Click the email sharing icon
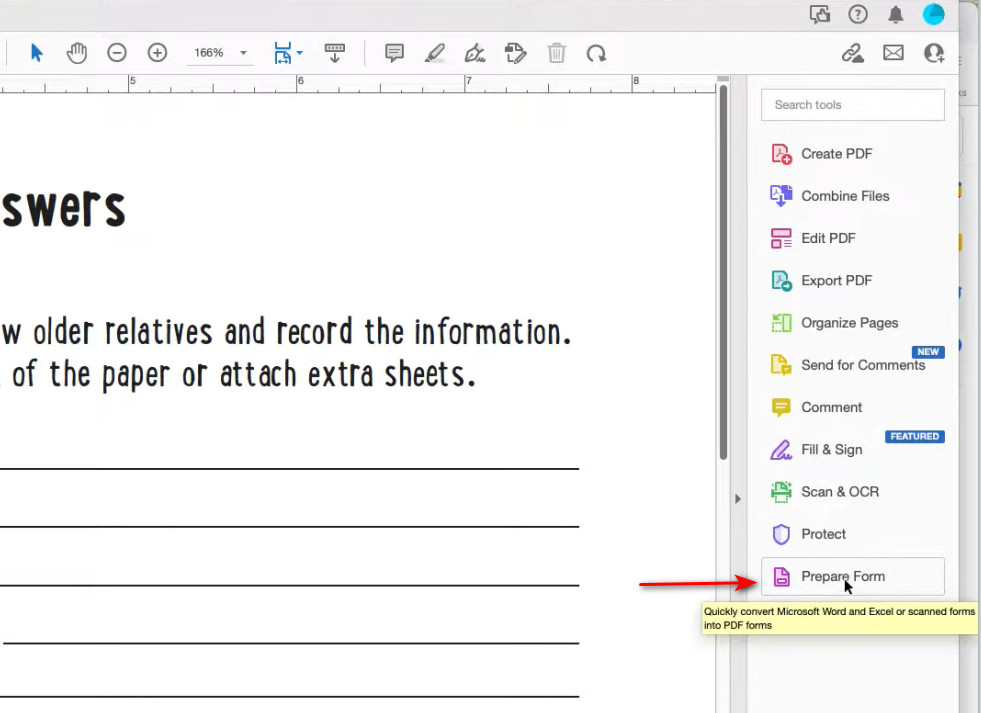Image resolution: width=981 pixels, height=713 pixels. [893, 52]
